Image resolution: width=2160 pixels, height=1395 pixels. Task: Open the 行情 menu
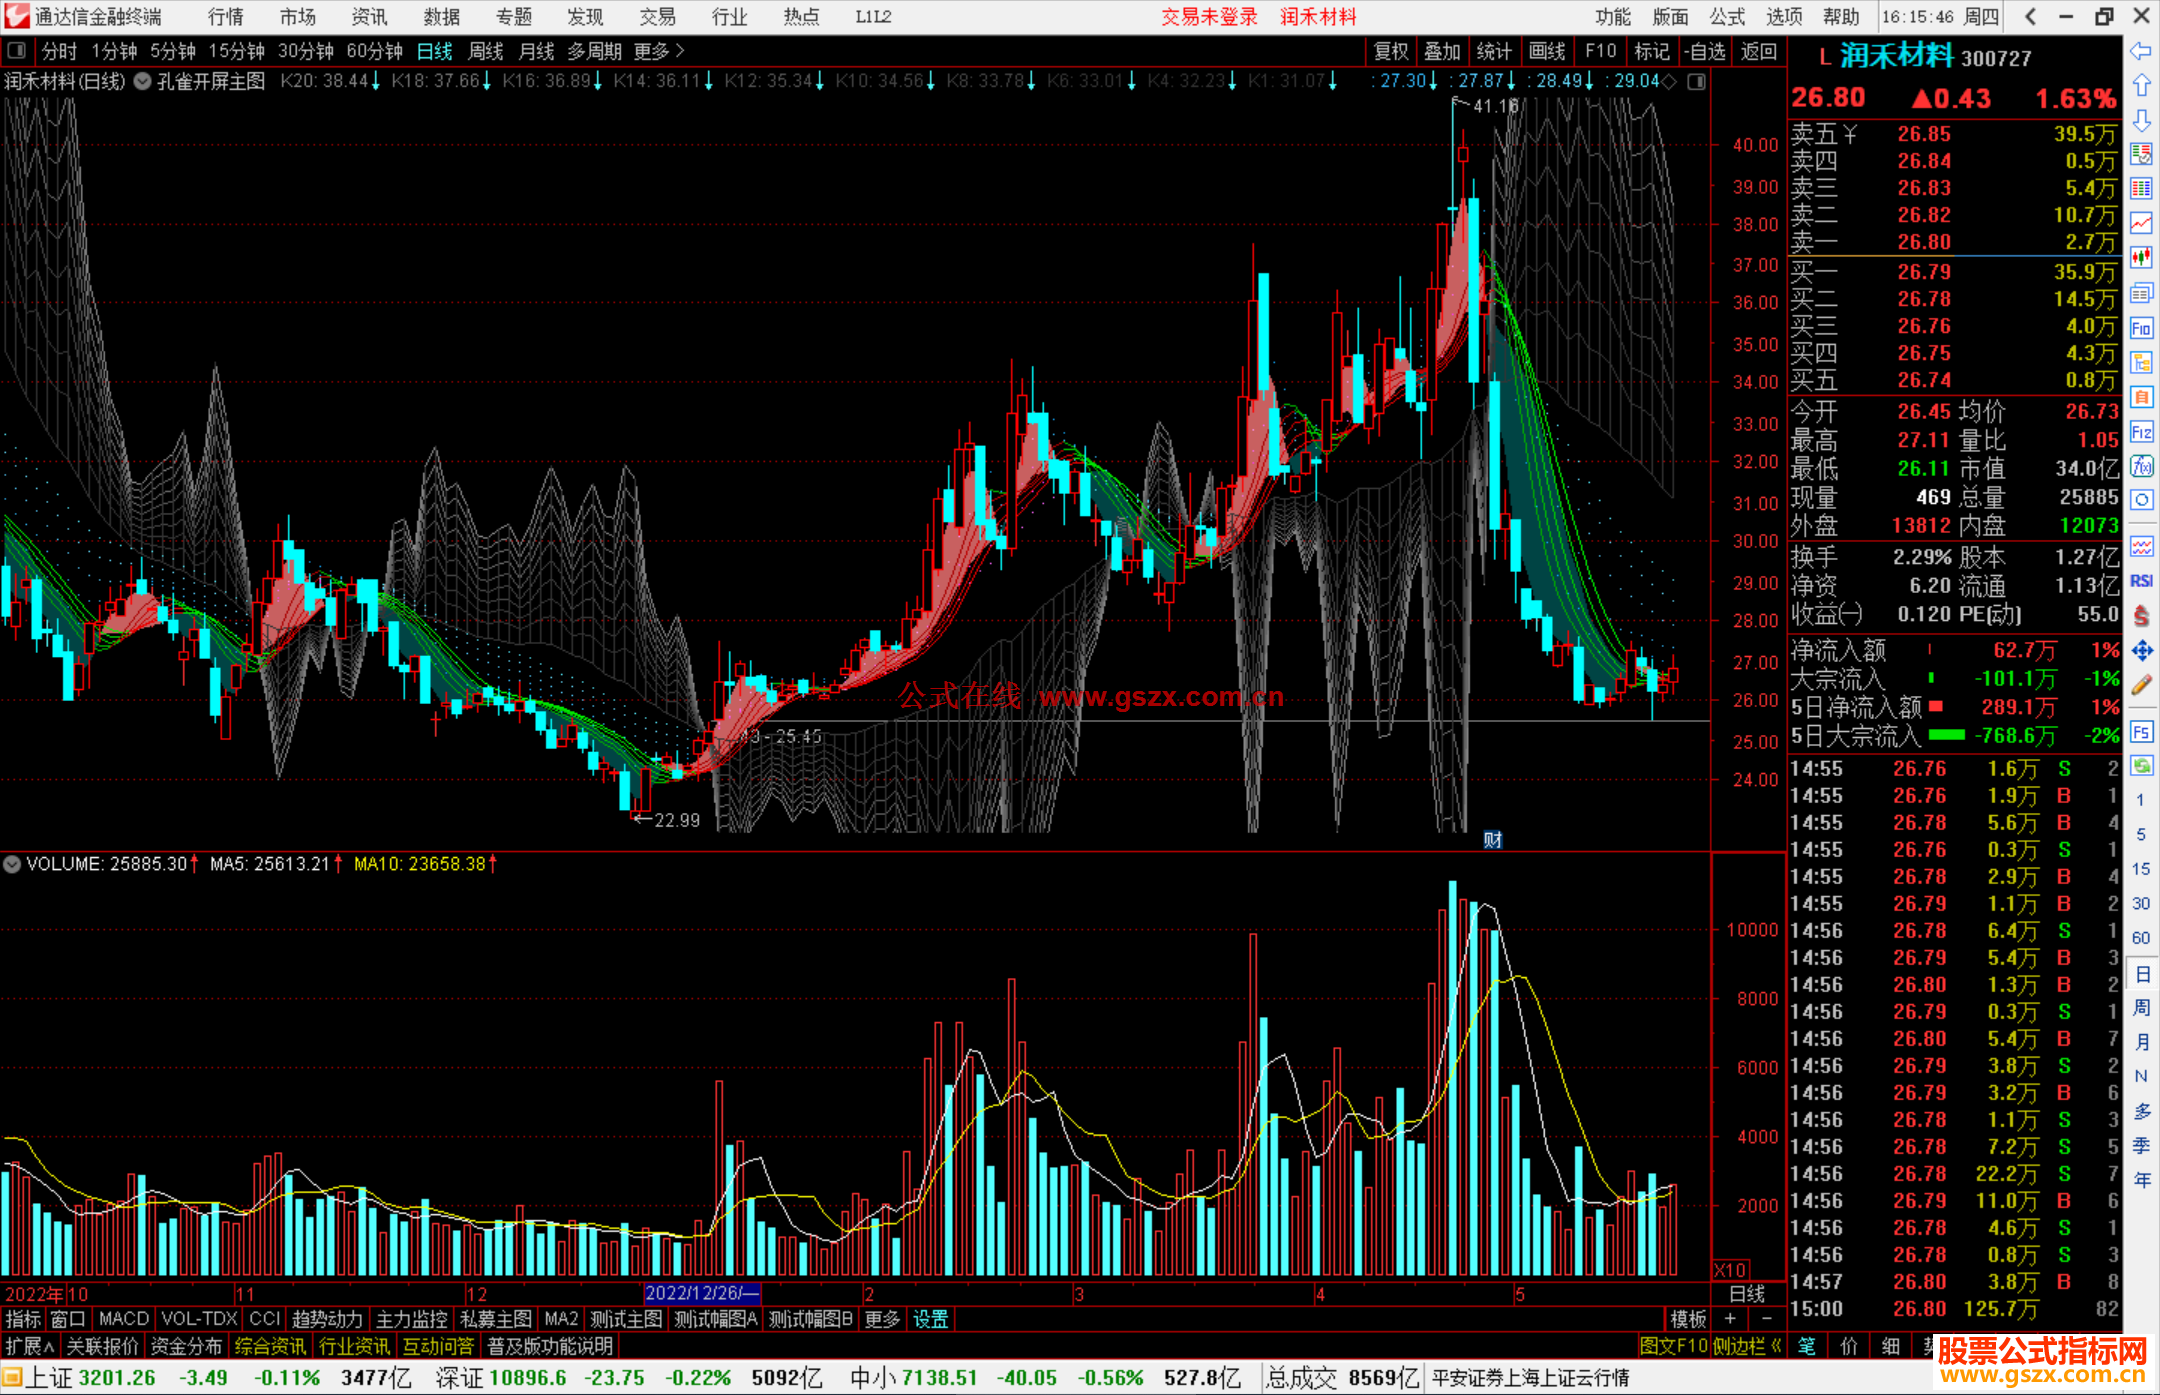pyautogui.click(x=225, y=17)
